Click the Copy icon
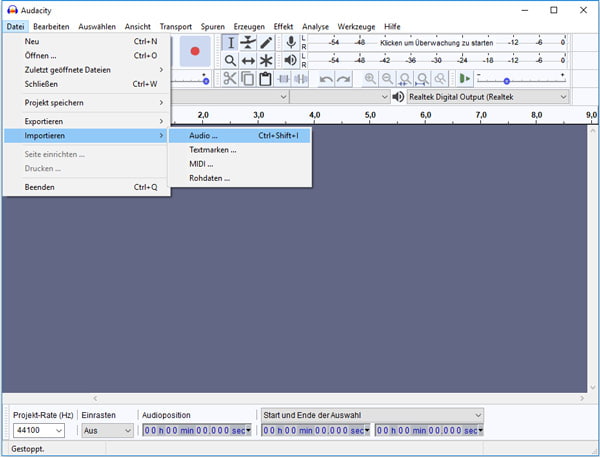This screenshot has width=600, height=457. pyautogui.click(x=247, y=78)
